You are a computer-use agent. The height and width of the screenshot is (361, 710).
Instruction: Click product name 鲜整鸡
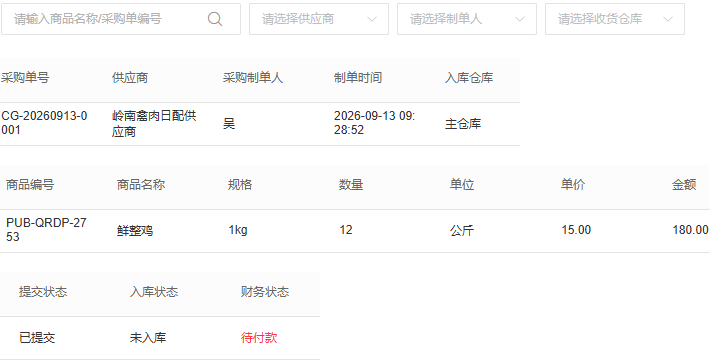pos(135,231)
